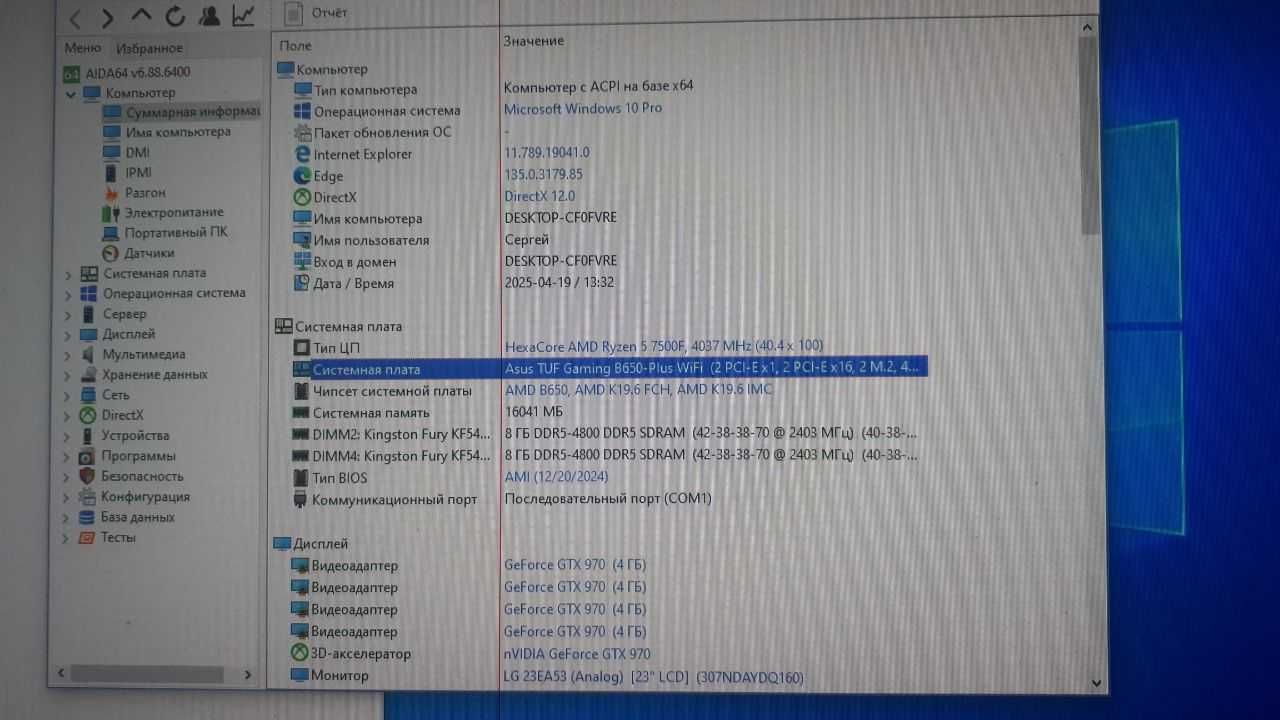Click the Поле column header
Screen dimensions: 1280x720
pos(296,45)
